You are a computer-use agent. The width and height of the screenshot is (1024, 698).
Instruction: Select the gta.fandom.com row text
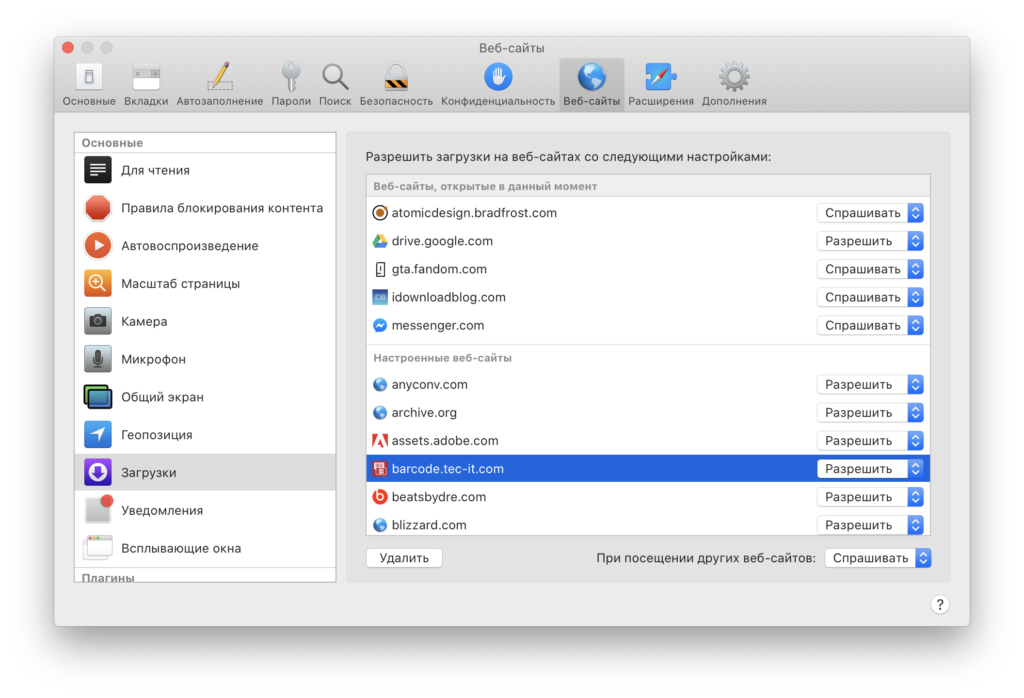coord(439,269)
